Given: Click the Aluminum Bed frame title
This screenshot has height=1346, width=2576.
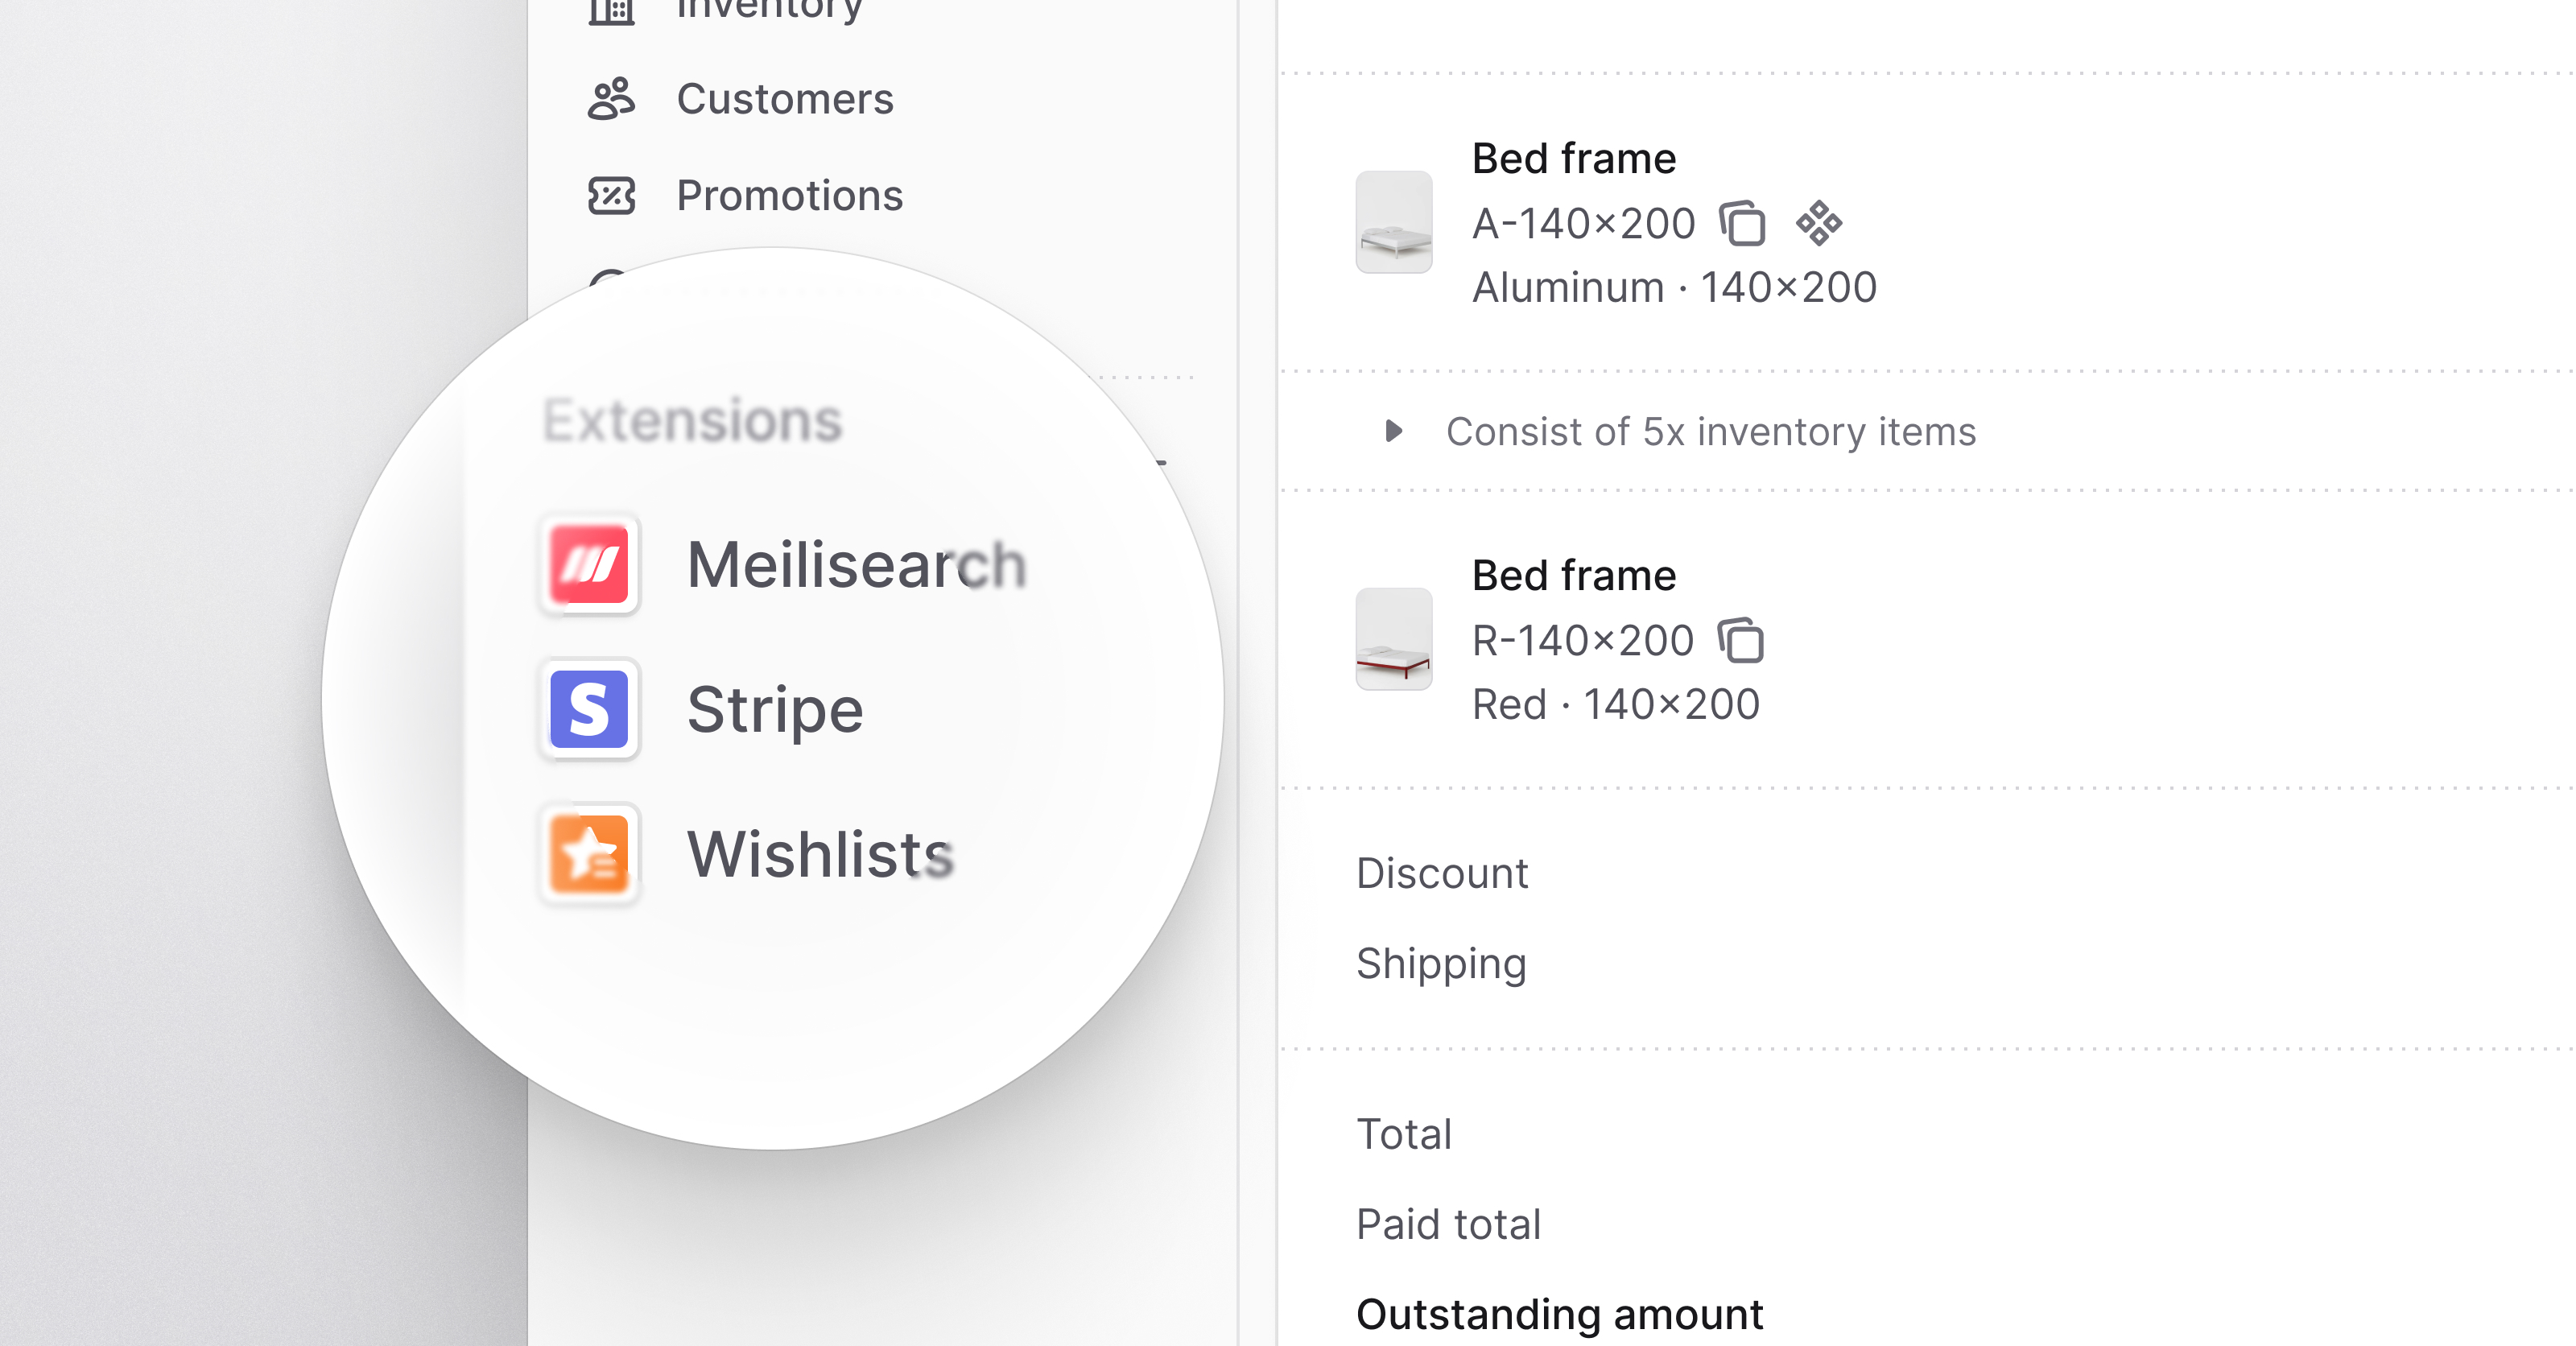Looking at the screenshot, I should click(1574, 158).
